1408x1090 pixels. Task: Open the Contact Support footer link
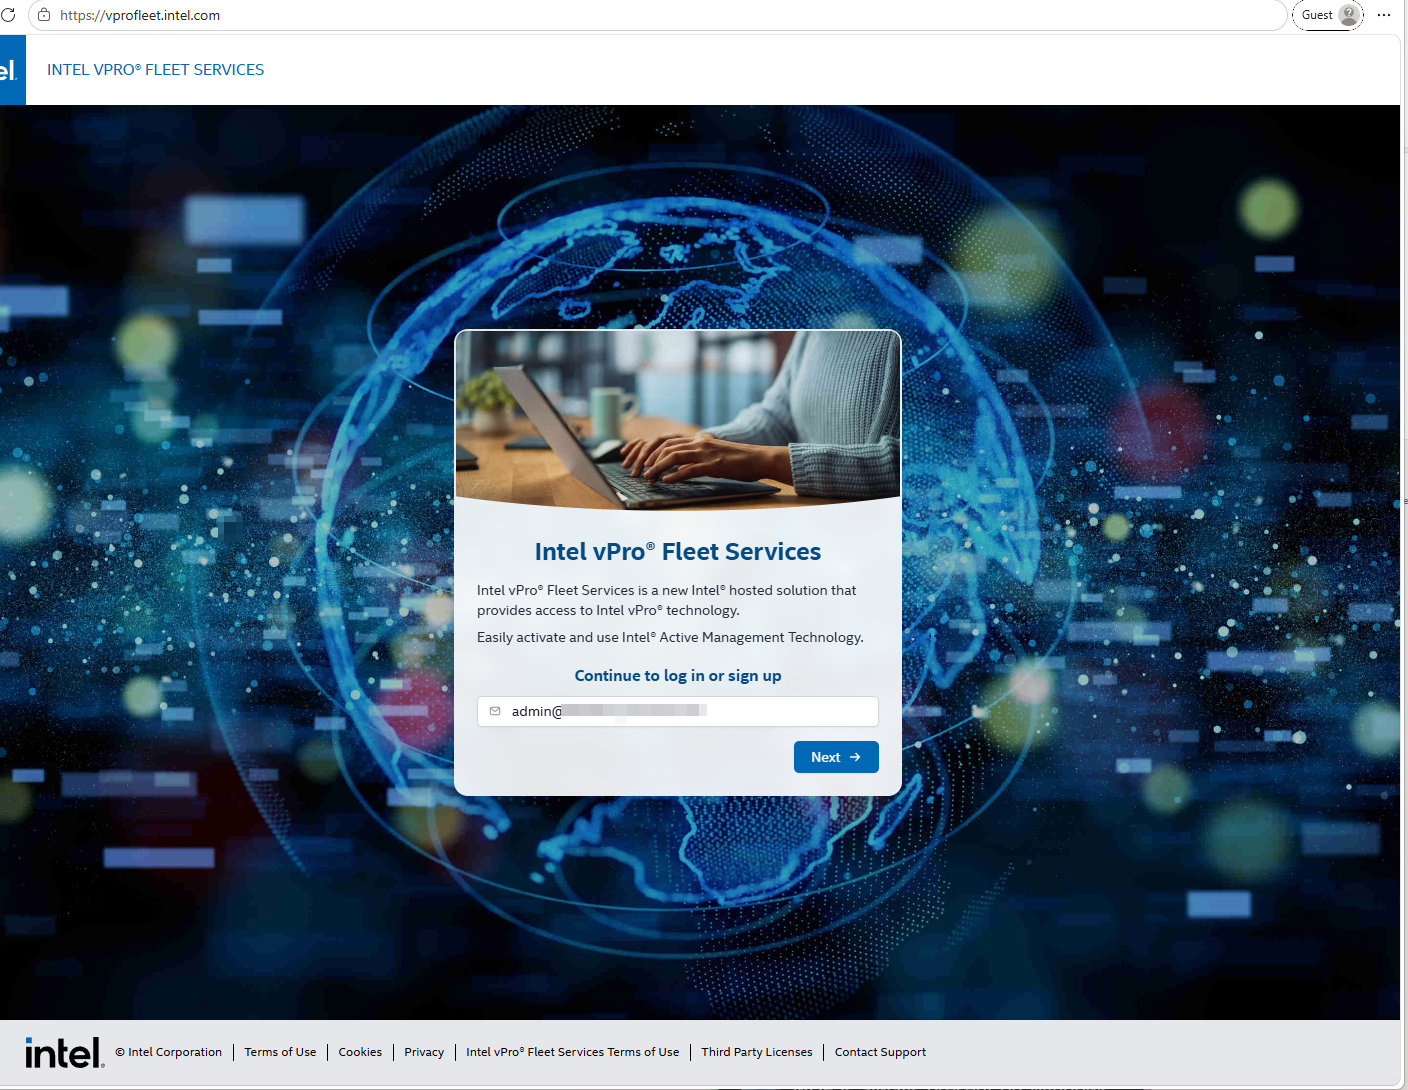(880, 1052)
